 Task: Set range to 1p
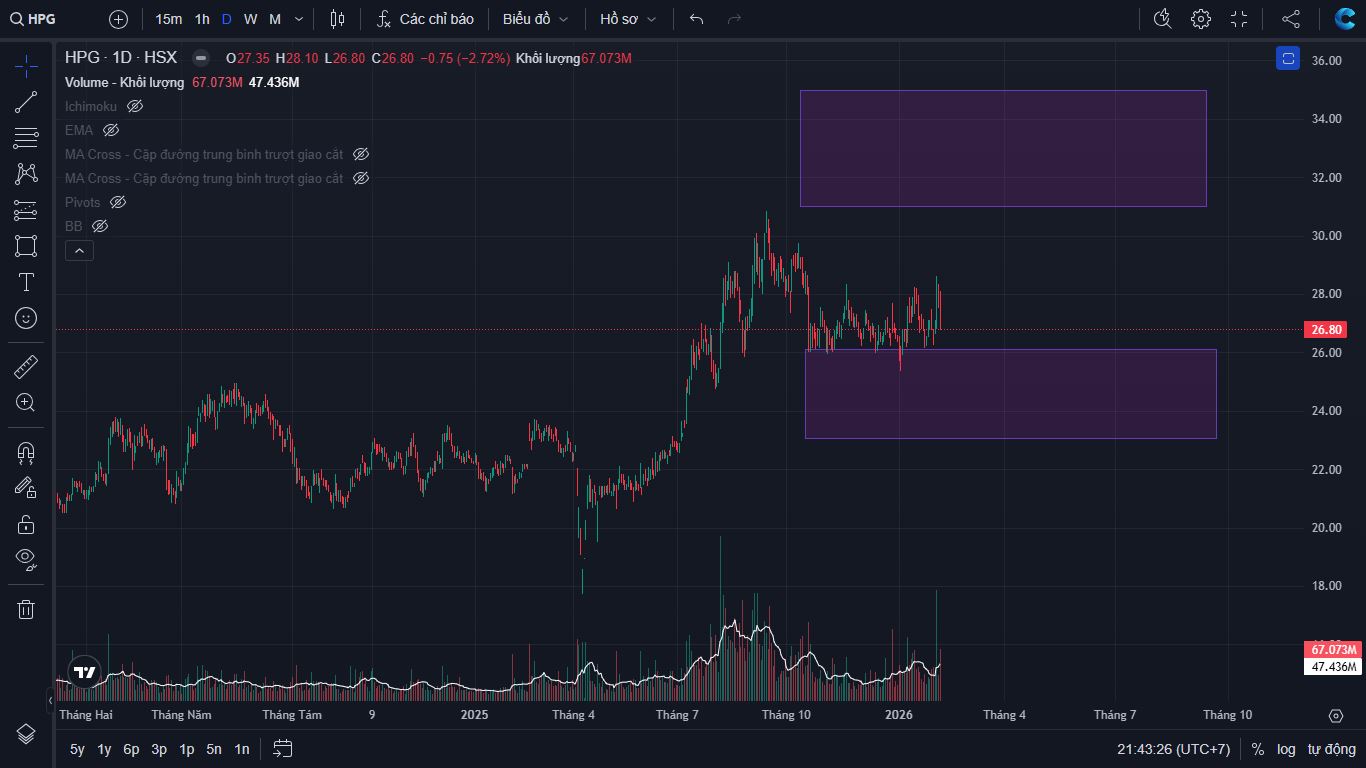(186, 749)
